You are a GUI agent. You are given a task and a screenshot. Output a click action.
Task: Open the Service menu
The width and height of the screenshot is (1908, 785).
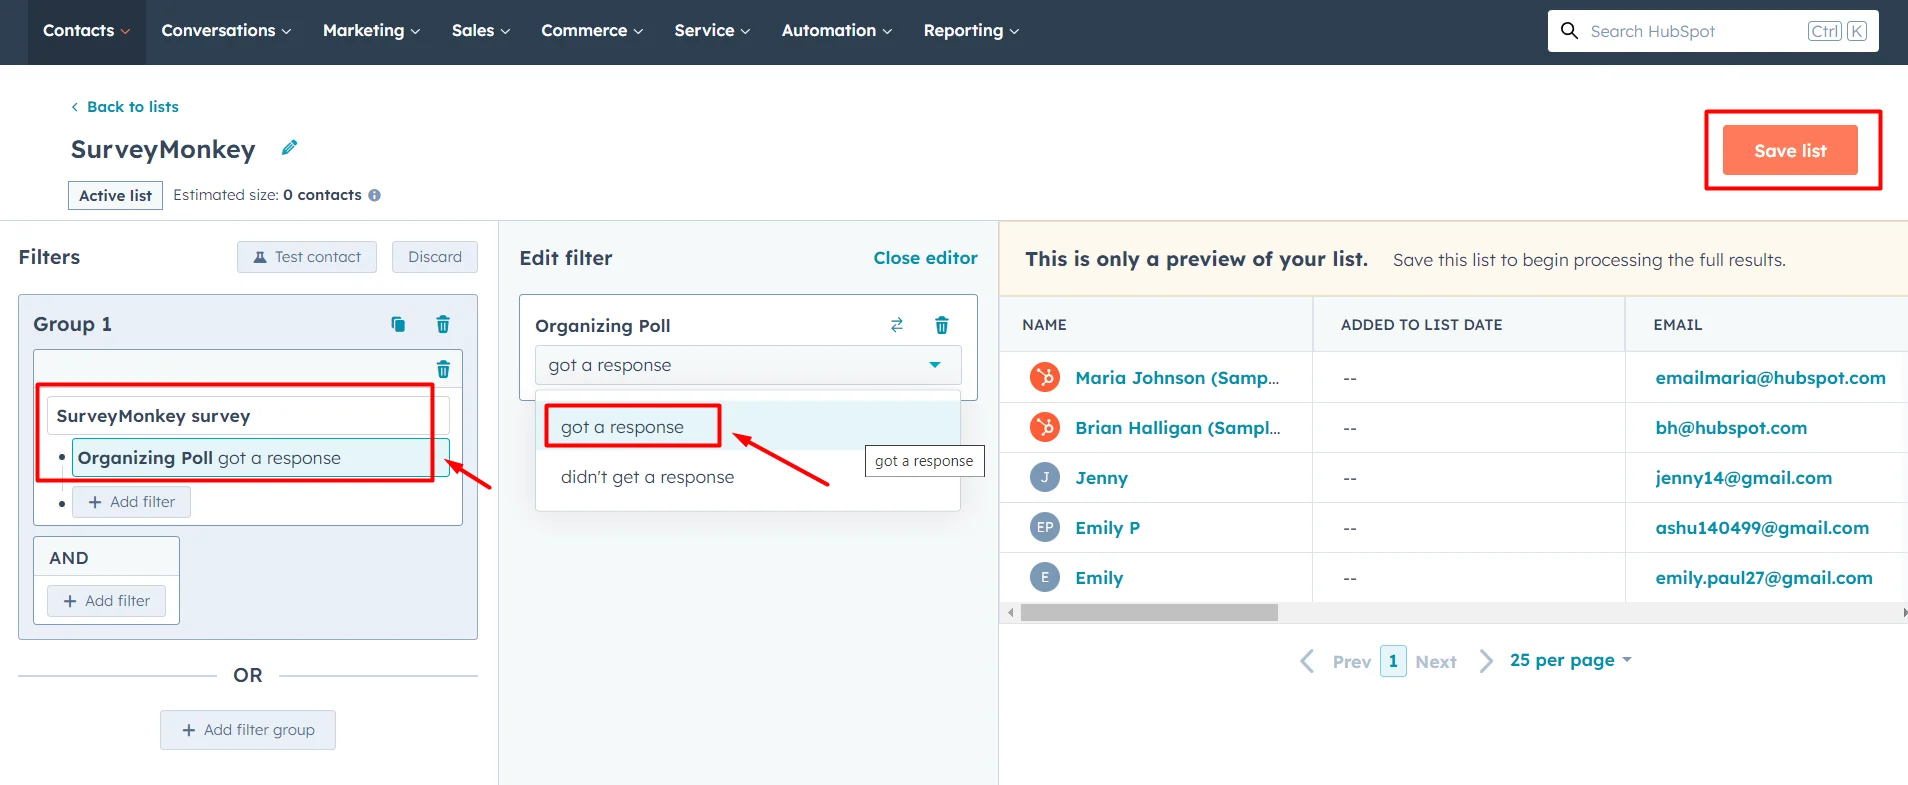pos(712,31)
